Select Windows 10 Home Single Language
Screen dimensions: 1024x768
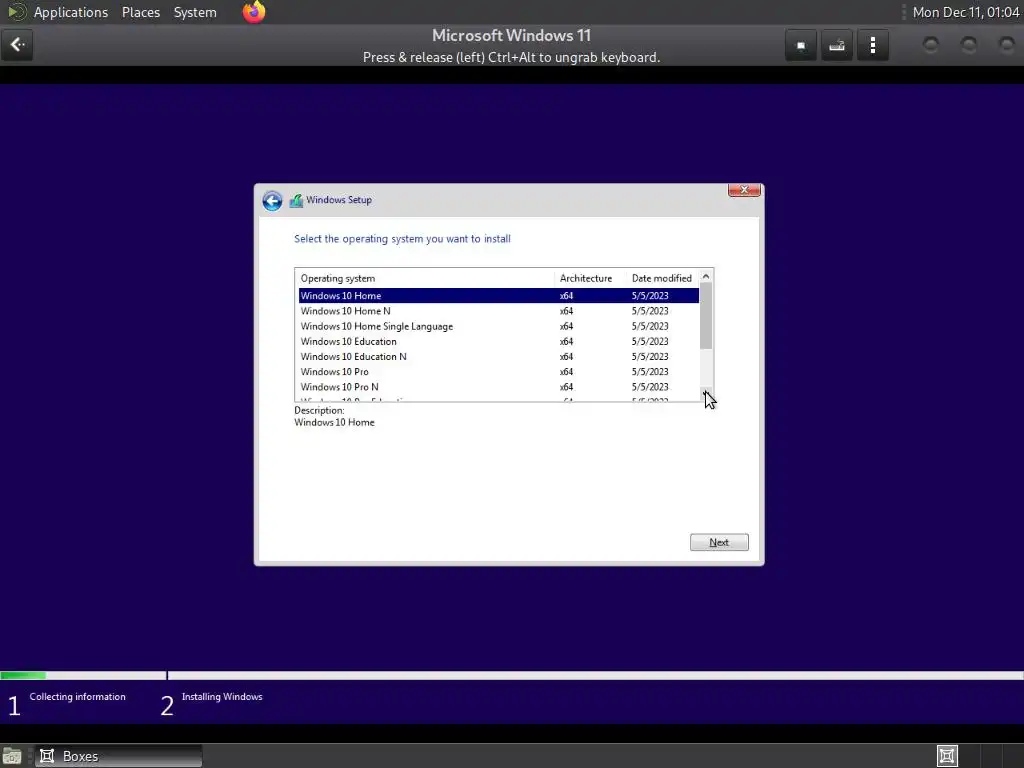[x=498, y=326]
